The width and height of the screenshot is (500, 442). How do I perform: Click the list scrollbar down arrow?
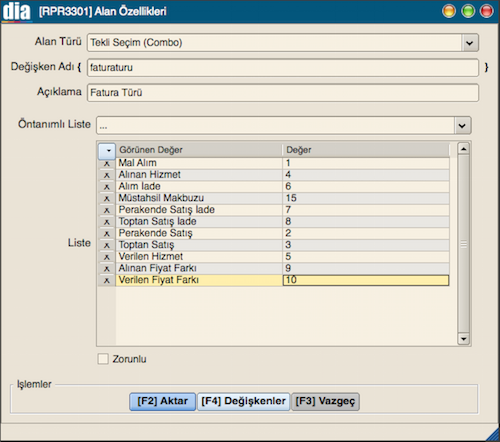pyautogui.click(x=464, y=339)
